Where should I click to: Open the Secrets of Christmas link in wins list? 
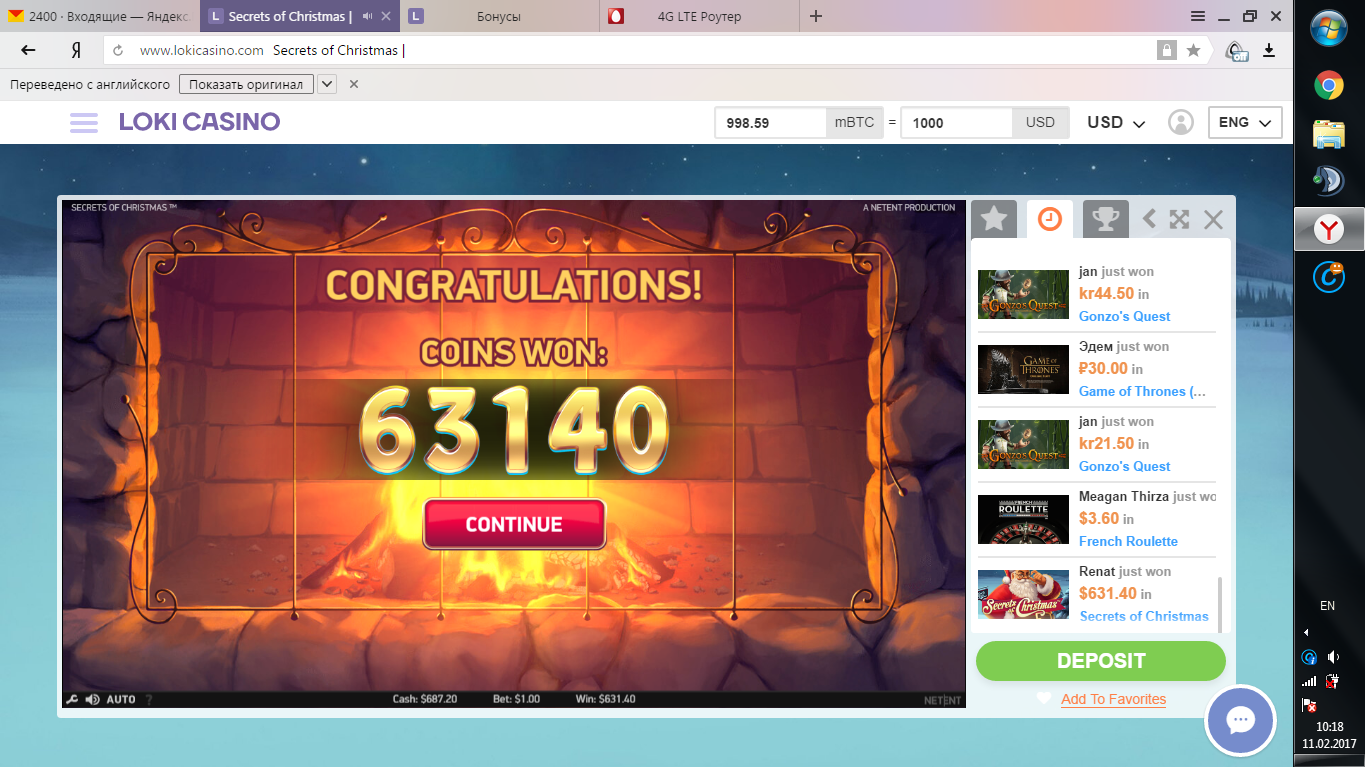tap(1144, 616)
